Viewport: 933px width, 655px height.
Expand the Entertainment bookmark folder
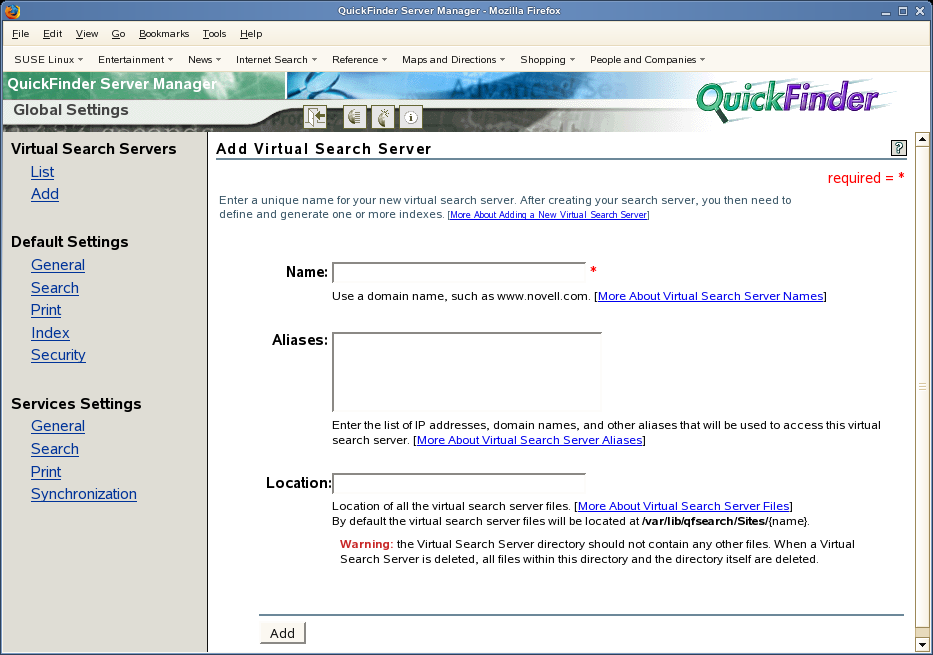136,59
